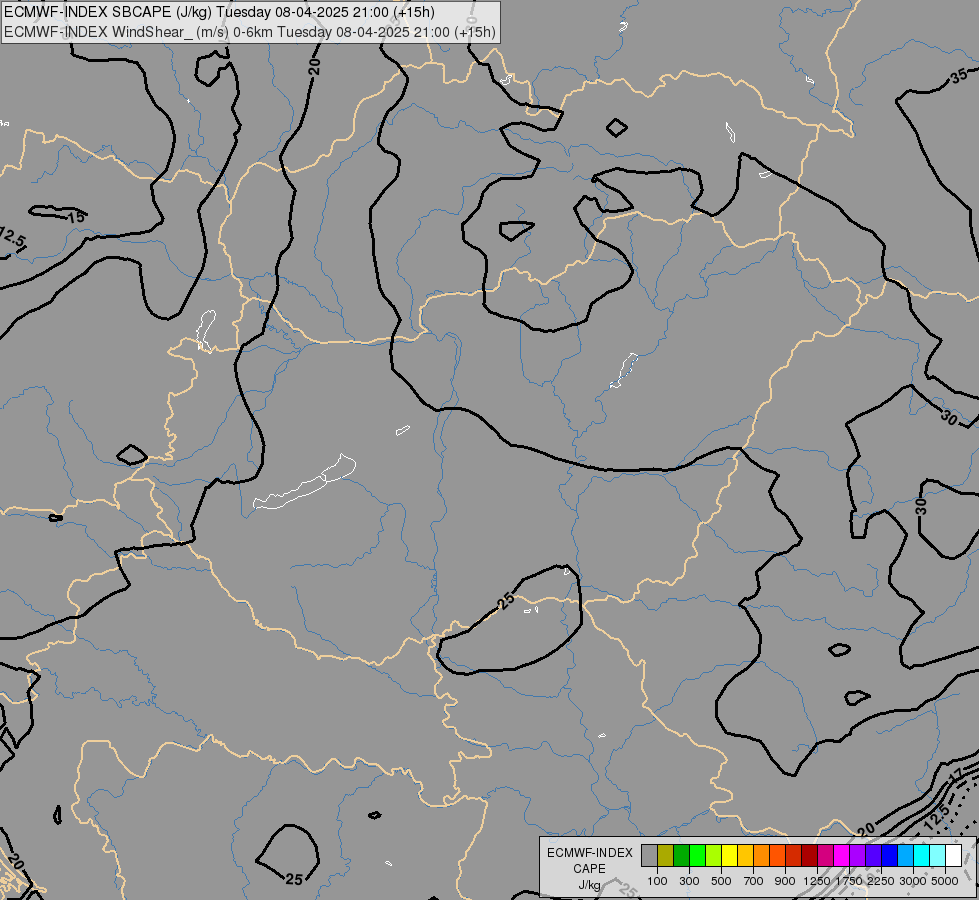Click the ECMWF-INDEX CAPE J/kg legend title
This screenshot has width=979, height=900.
click(x=589, y=869)
